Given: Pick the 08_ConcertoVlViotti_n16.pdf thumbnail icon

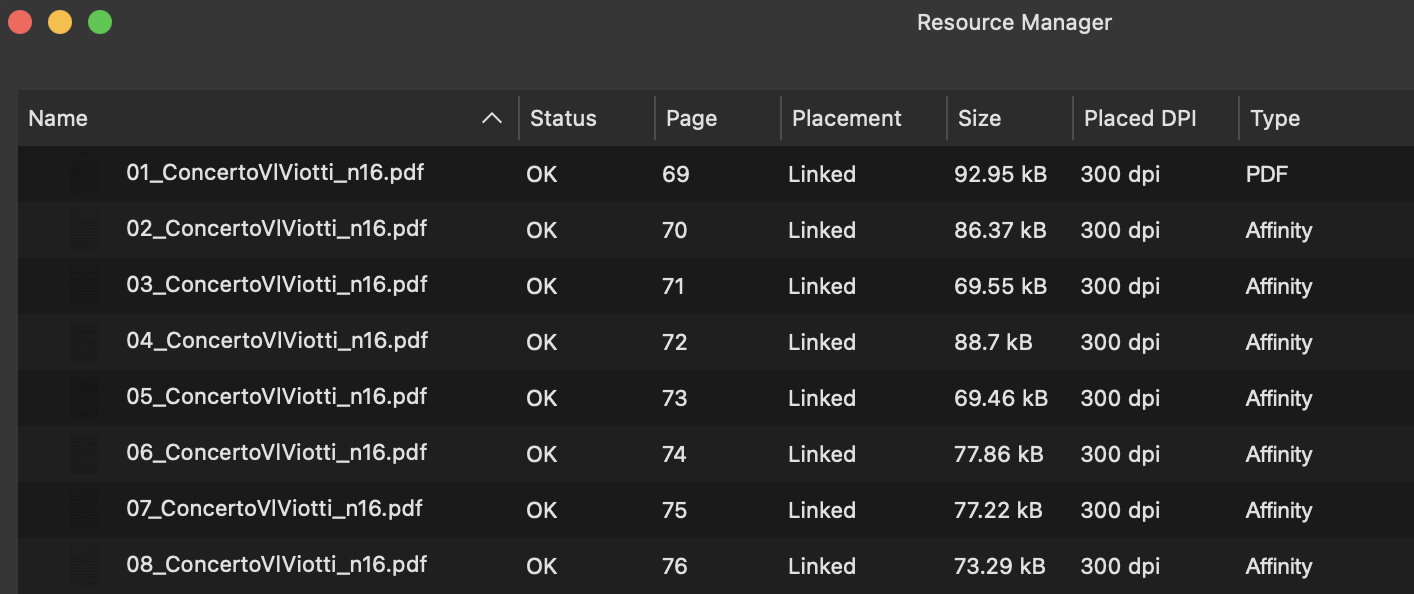Looking at the screenshot, I should (85, 566).
